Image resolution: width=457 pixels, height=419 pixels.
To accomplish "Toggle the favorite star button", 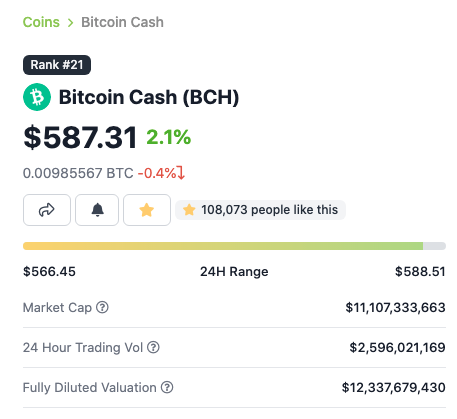I will pos(147,210).
